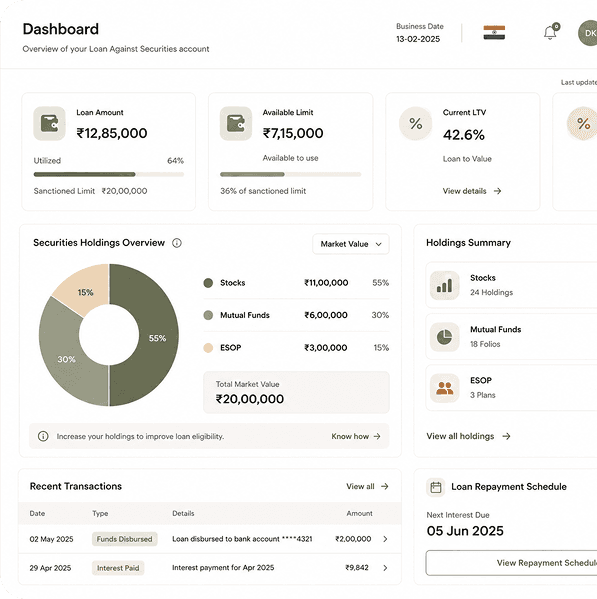Click the 42.6% Current LTV value

[464, 135]
